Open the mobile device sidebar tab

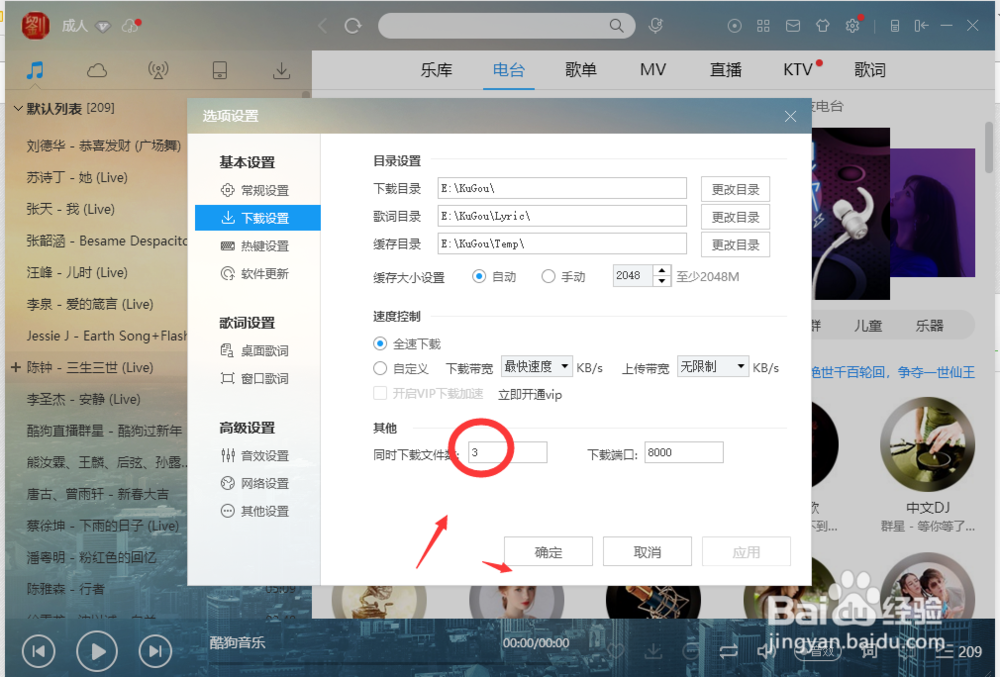click(x=219, y=70)
